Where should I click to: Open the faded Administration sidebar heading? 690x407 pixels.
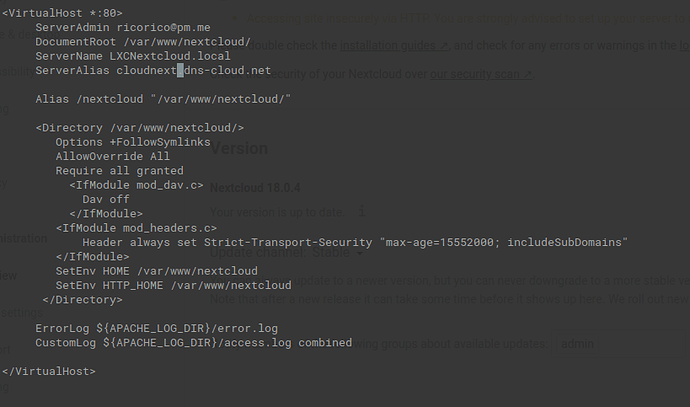pyautogui.click(x=23, y=238)
